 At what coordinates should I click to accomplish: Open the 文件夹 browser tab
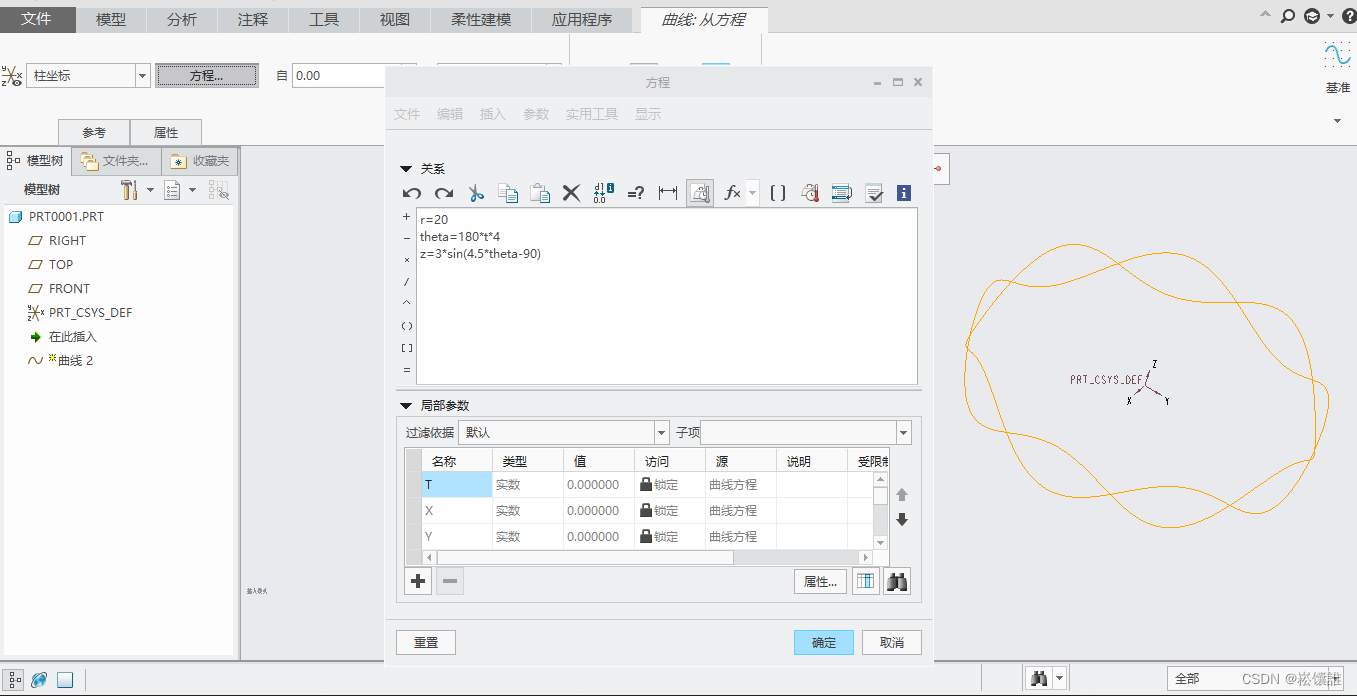coord(117,161)
